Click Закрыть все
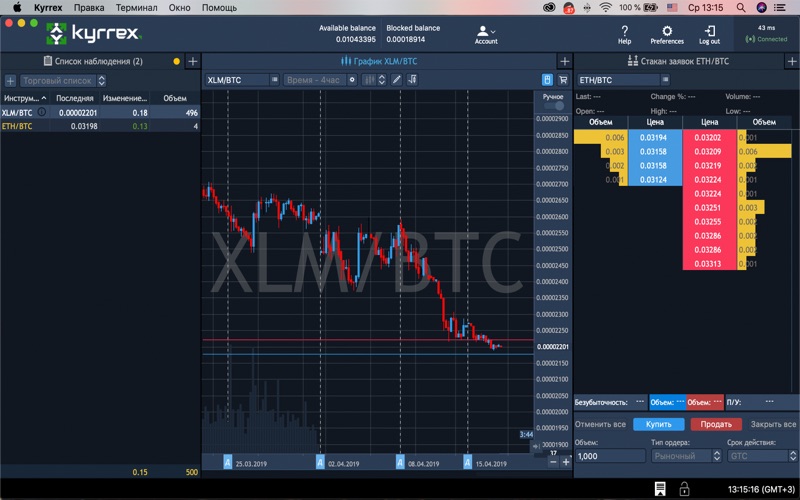800x500 pixels. coord(773,424)
